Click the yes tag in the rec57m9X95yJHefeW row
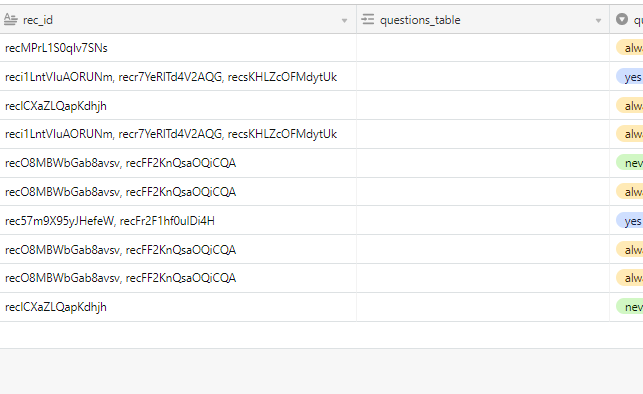Screen dimensions: 643x394 tap(629, 221)
